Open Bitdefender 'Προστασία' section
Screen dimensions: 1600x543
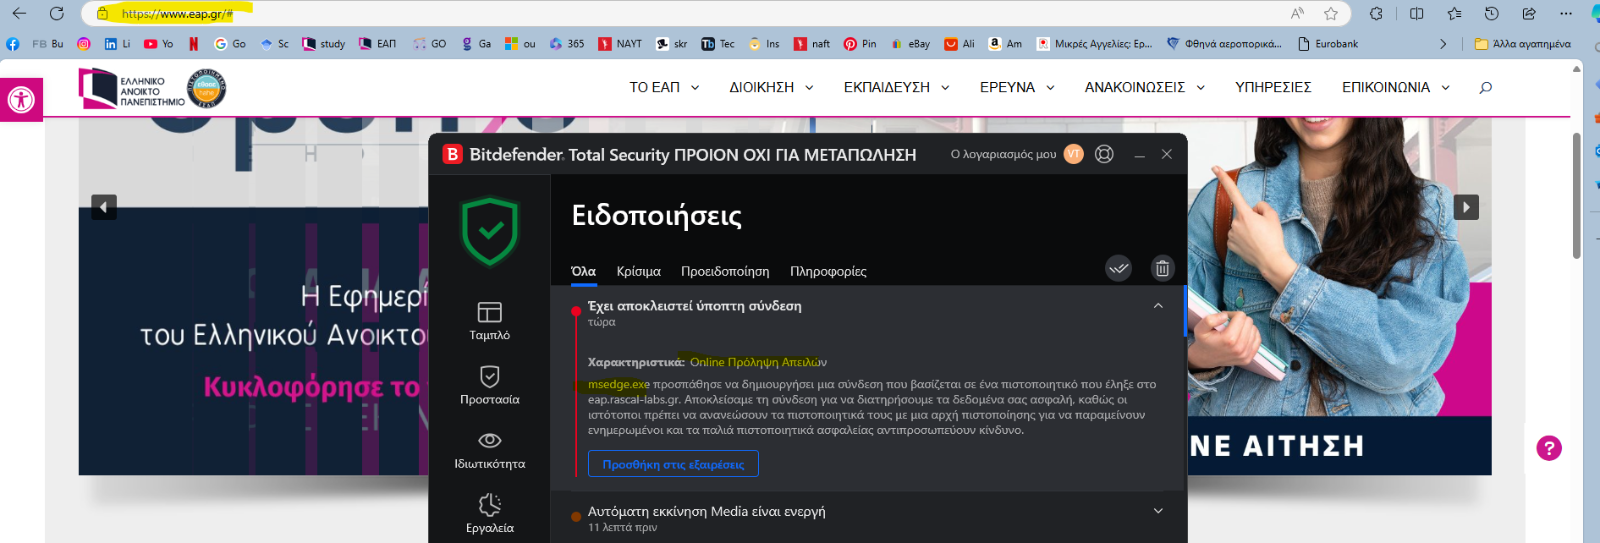[x=489, y=385]
